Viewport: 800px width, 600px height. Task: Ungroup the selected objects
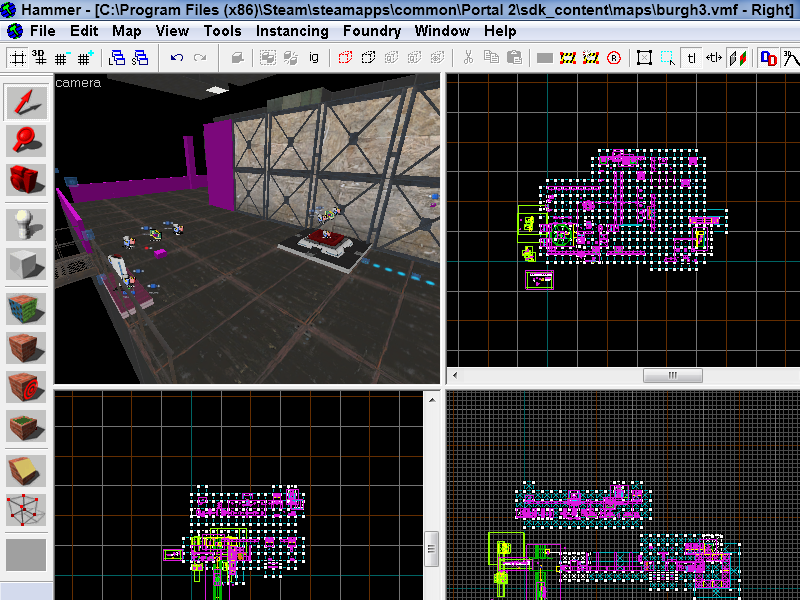[x=291, y=58]
